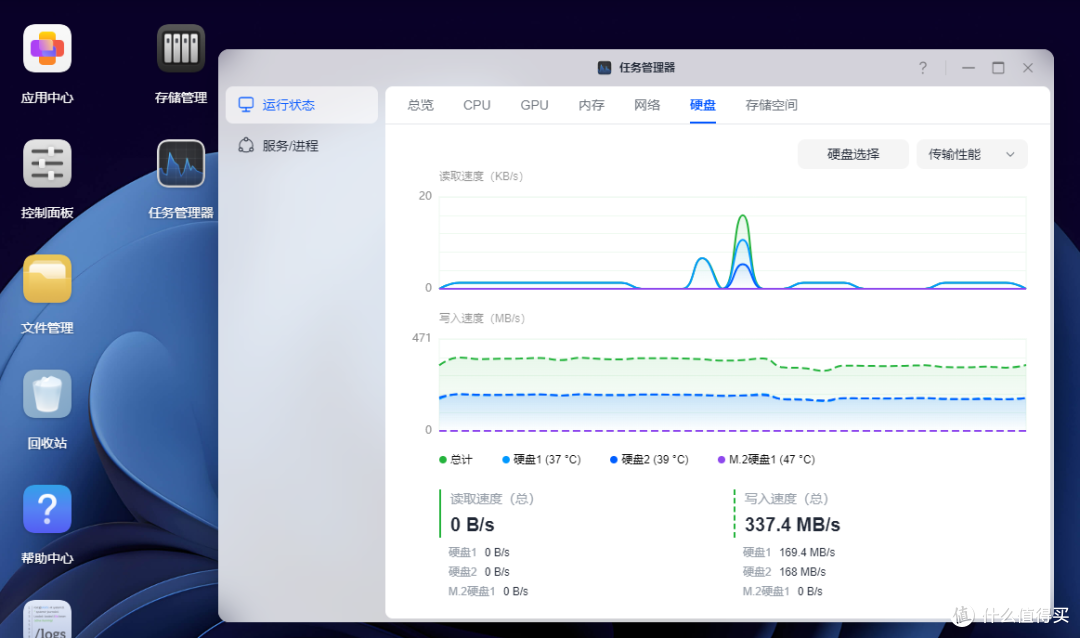Select 运行状态 in the sidebar

pyautogui.click(x=302, y=105)
